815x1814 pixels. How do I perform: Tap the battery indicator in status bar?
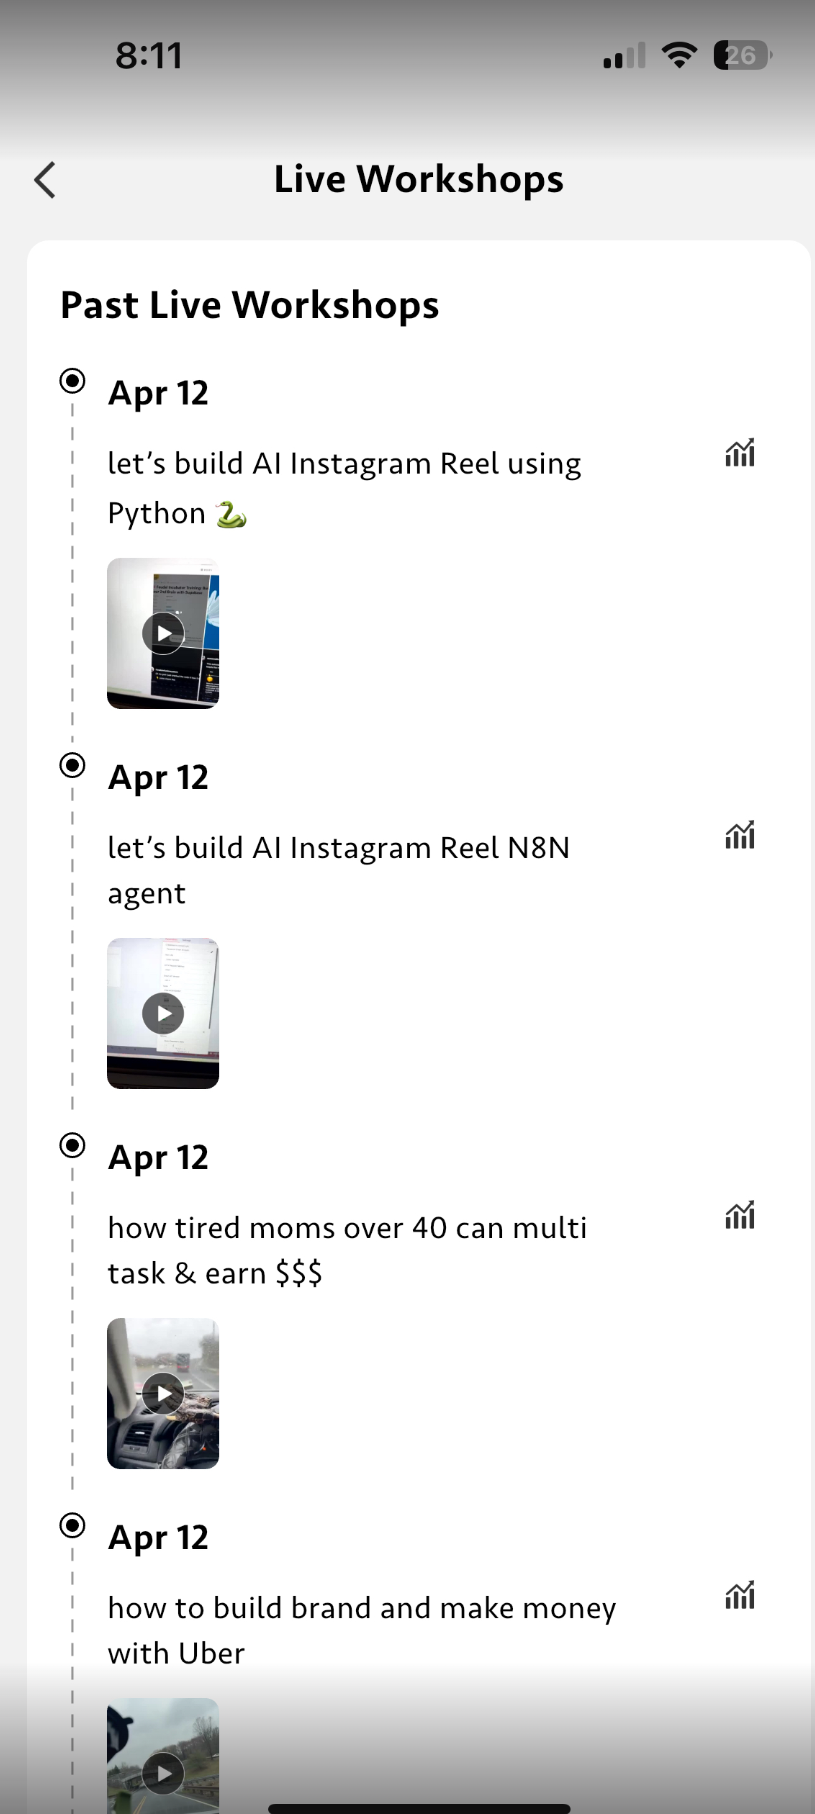742,55
